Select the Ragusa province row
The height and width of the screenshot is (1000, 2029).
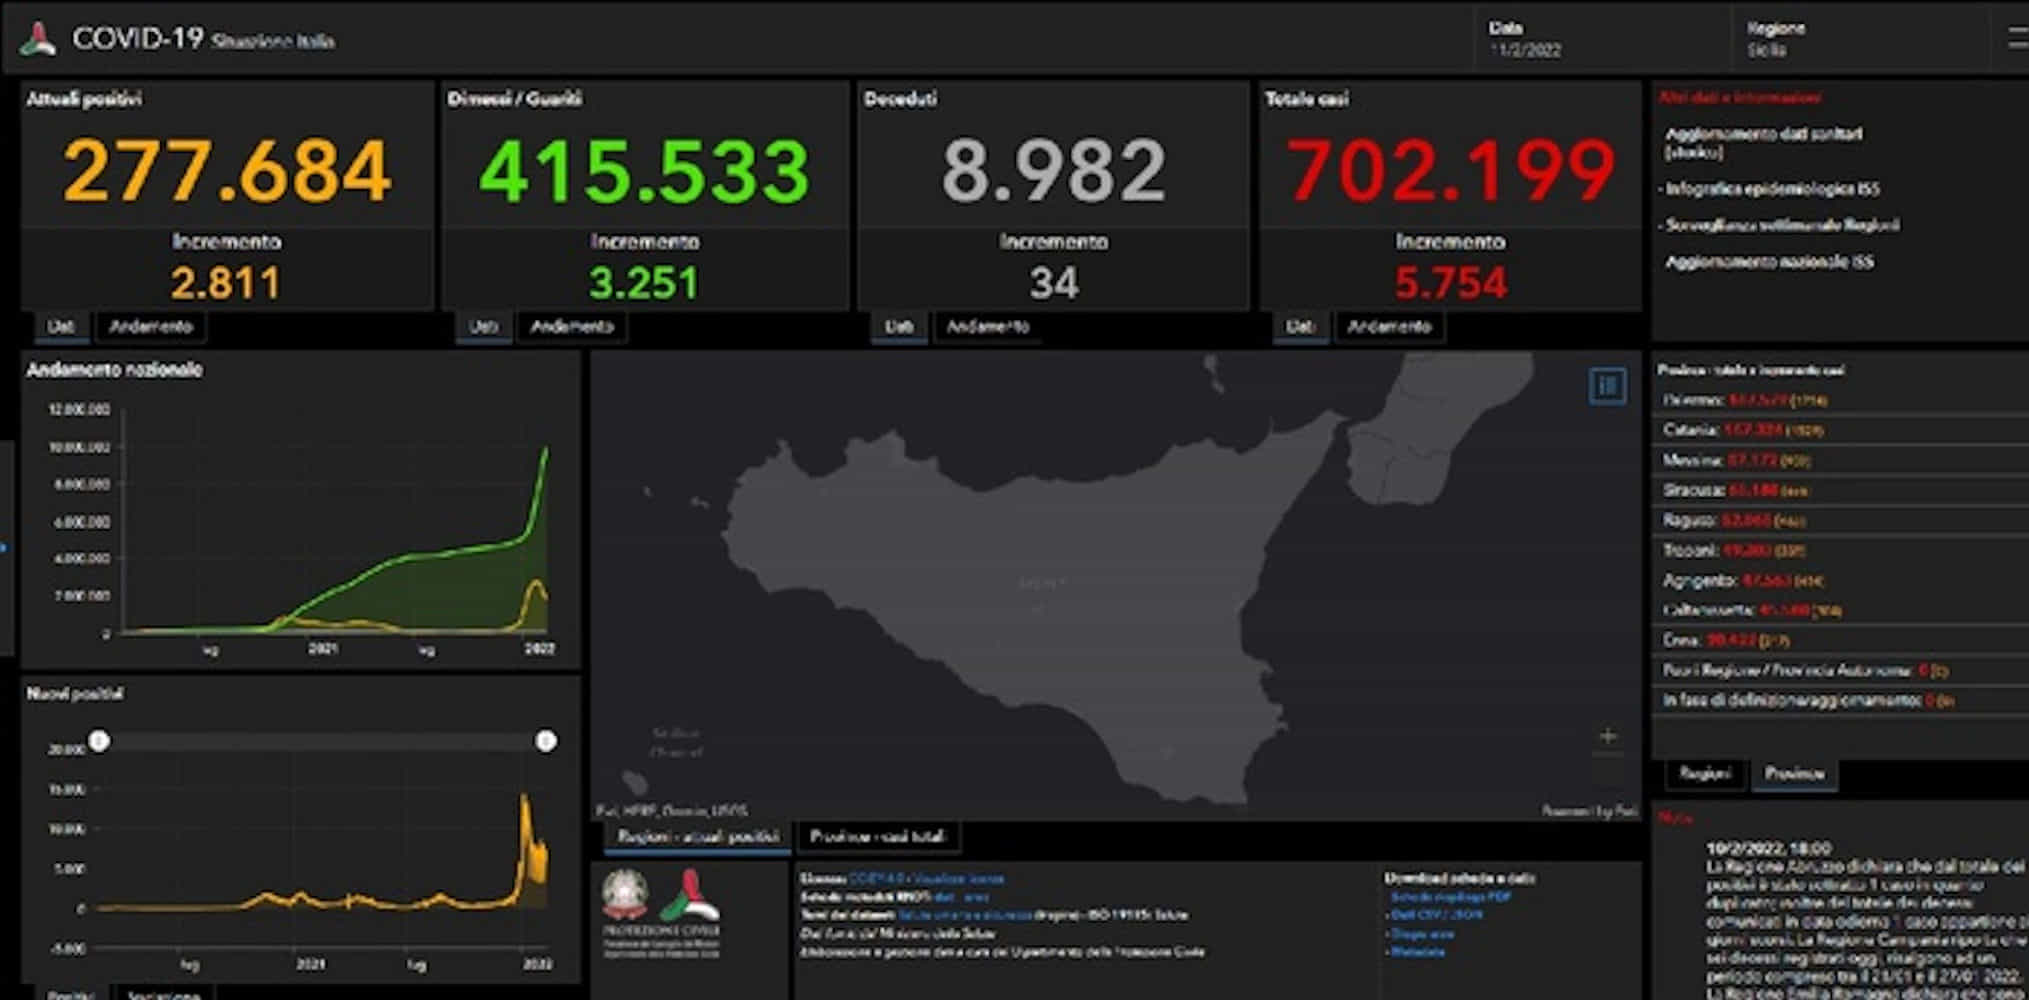1840,520
